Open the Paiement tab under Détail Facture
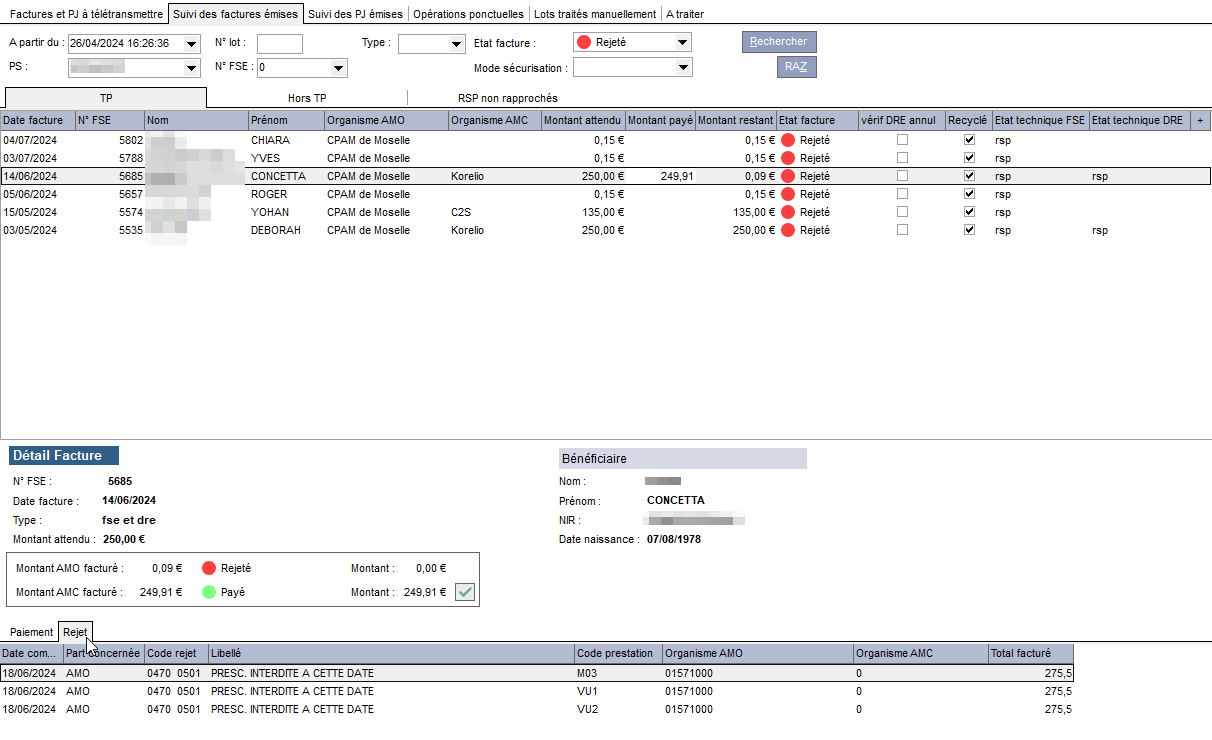Screen dimensions: 1212x740 [x=31, y=632]
